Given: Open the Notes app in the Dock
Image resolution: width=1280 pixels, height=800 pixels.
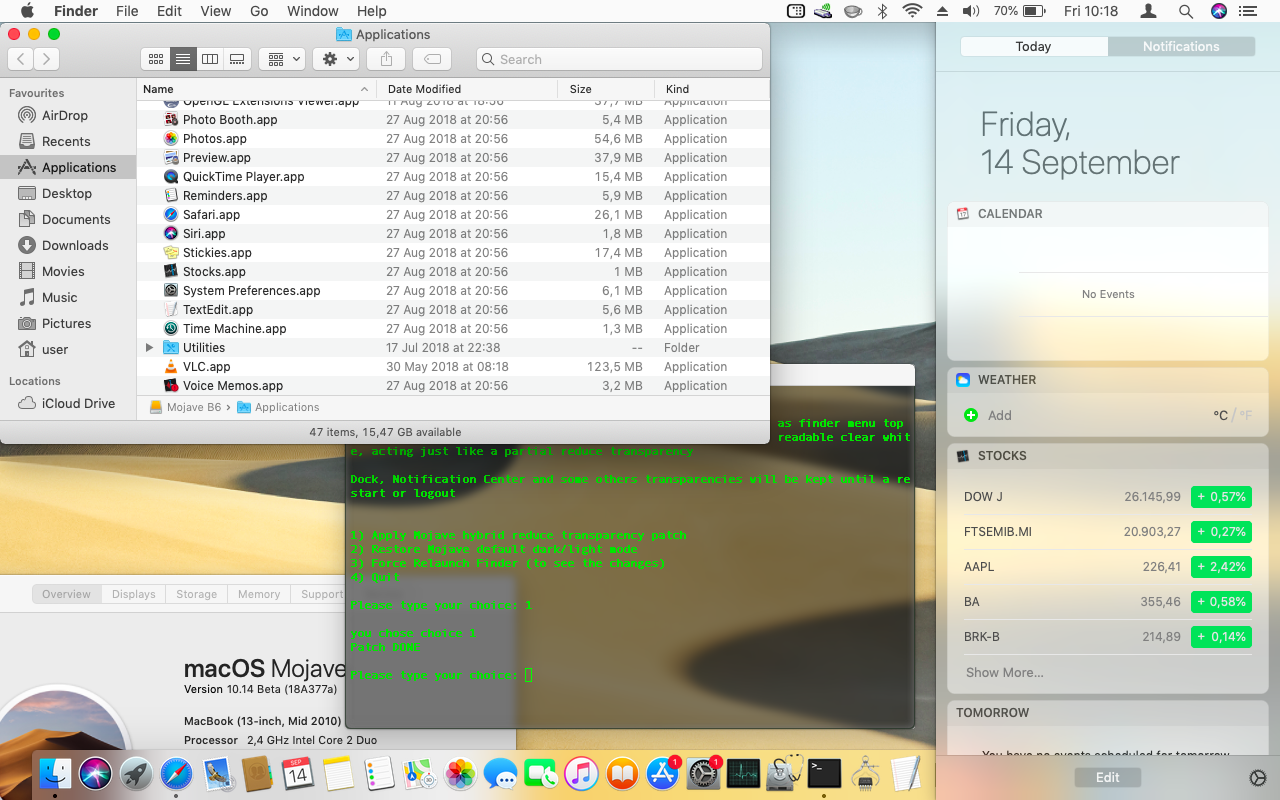Looking at the screenshot, I should click(338, 773).
